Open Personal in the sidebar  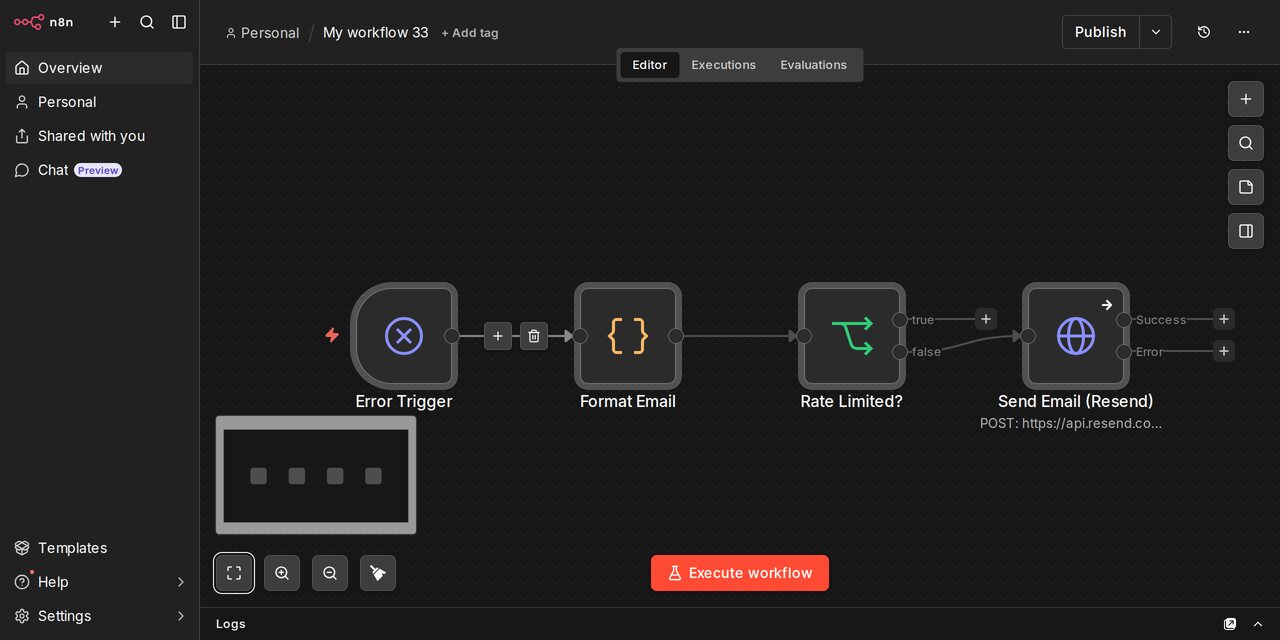[x=99, y=102]
